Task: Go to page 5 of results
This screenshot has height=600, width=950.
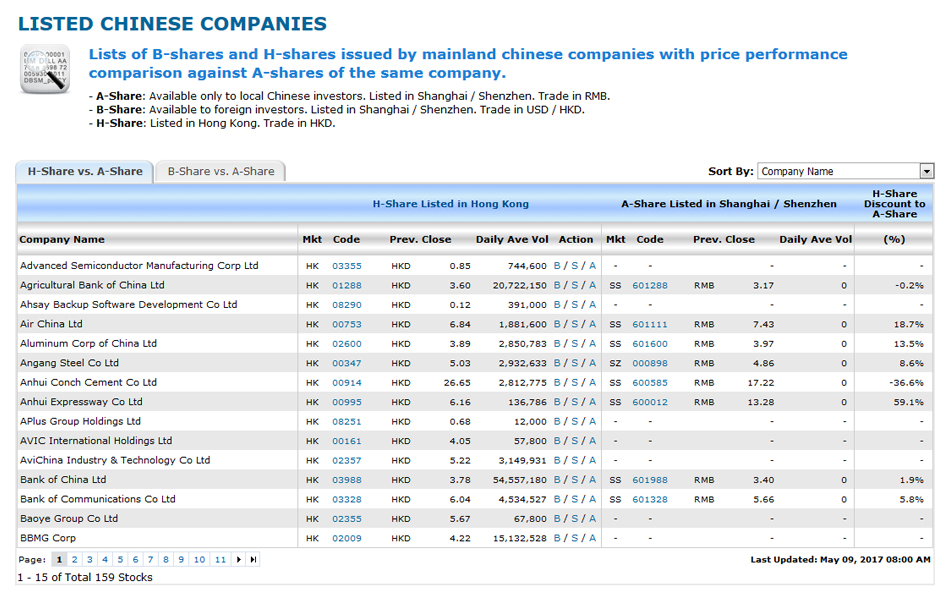Action: (x=120, y=559)
